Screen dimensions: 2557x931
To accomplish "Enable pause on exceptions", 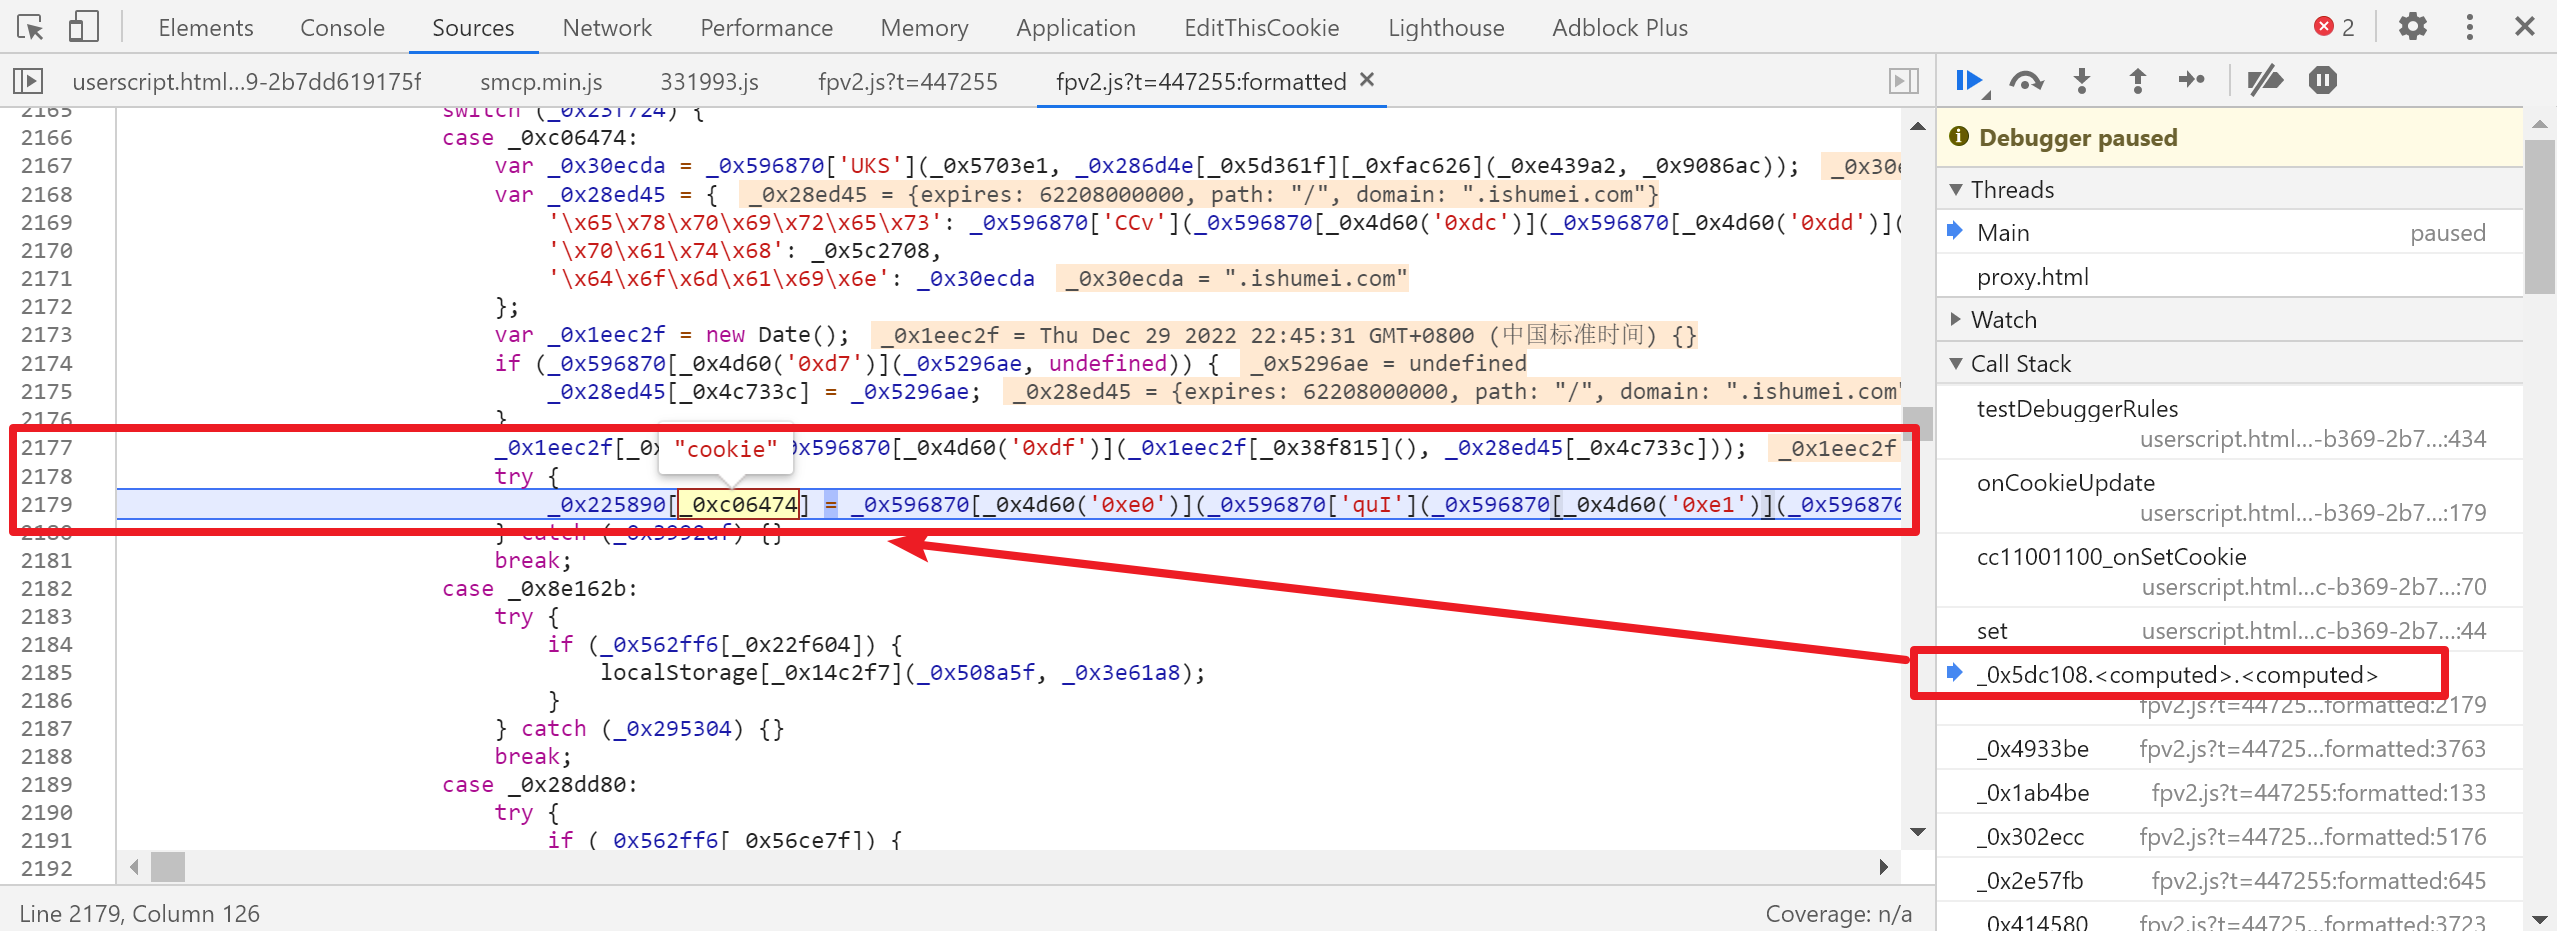I will [x=2322, y=80].
